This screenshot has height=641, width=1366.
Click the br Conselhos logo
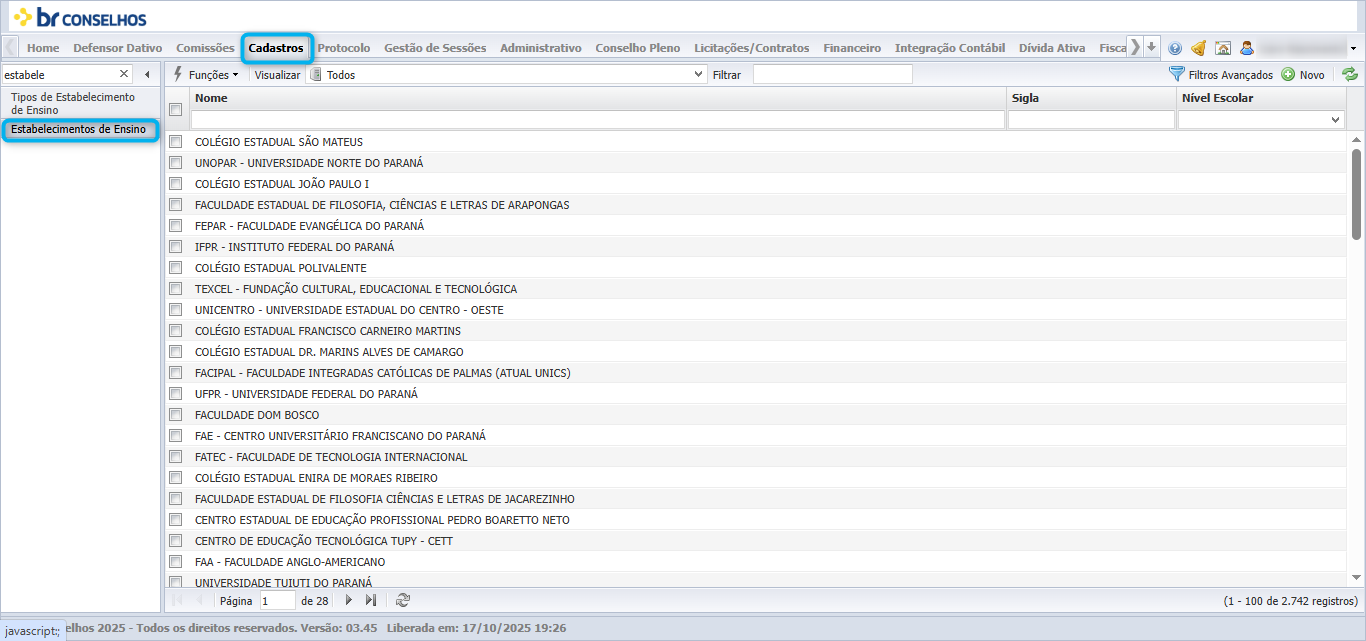point(79,17)
